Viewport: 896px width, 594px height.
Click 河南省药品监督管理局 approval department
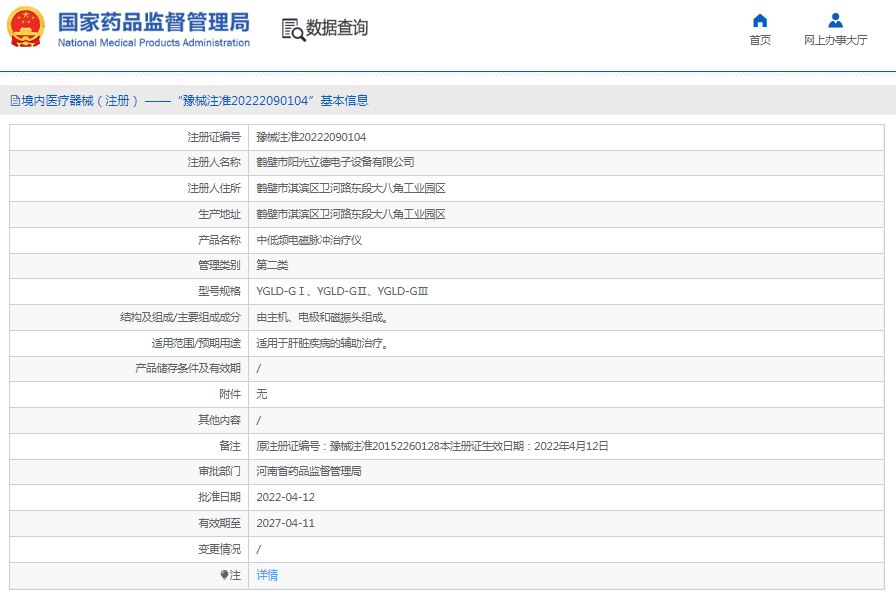click(x=309, y=471)
